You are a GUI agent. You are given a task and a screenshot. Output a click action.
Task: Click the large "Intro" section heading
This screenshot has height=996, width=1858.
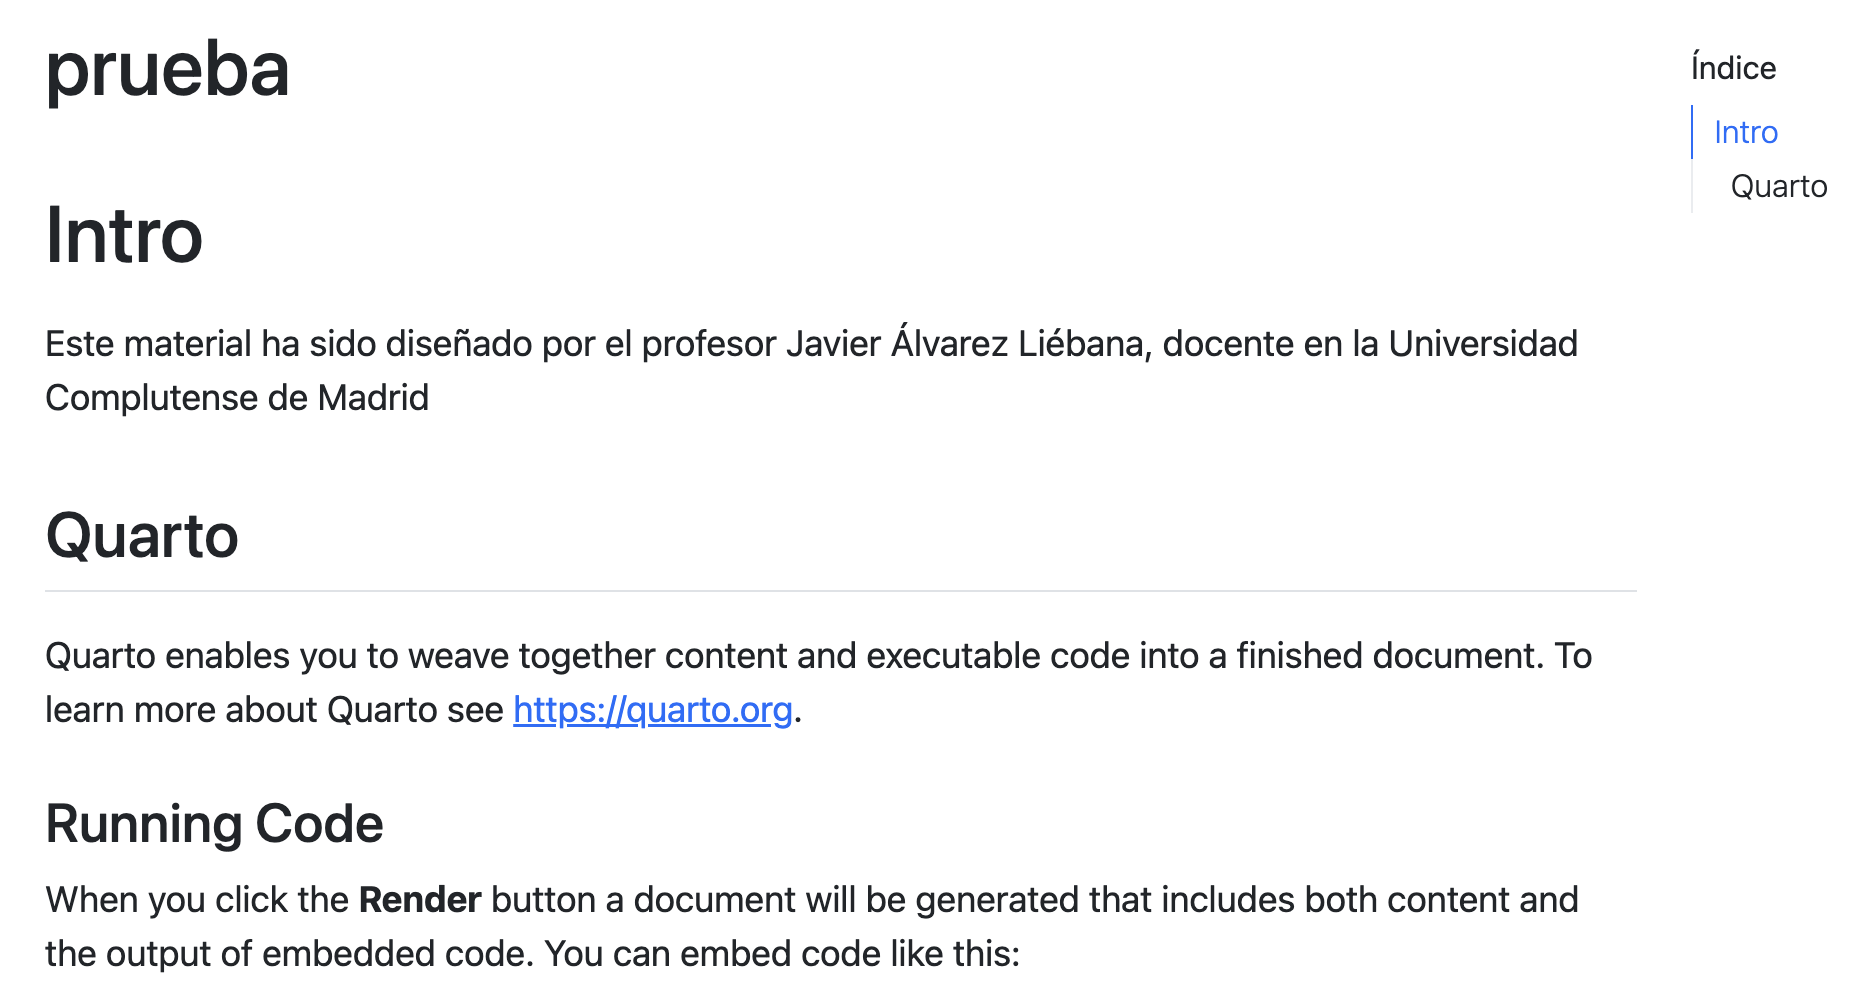click(x=124, y=236)
